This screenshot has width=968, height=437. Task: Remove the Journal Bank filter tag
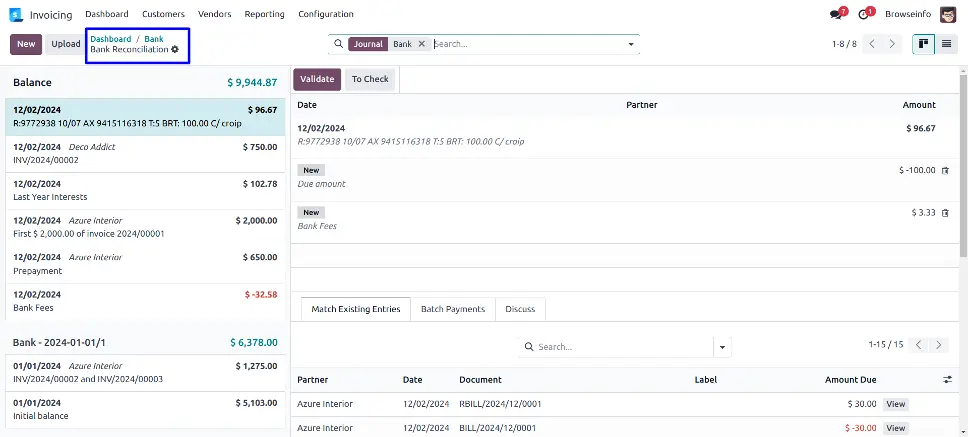click(x=421, y=44)
